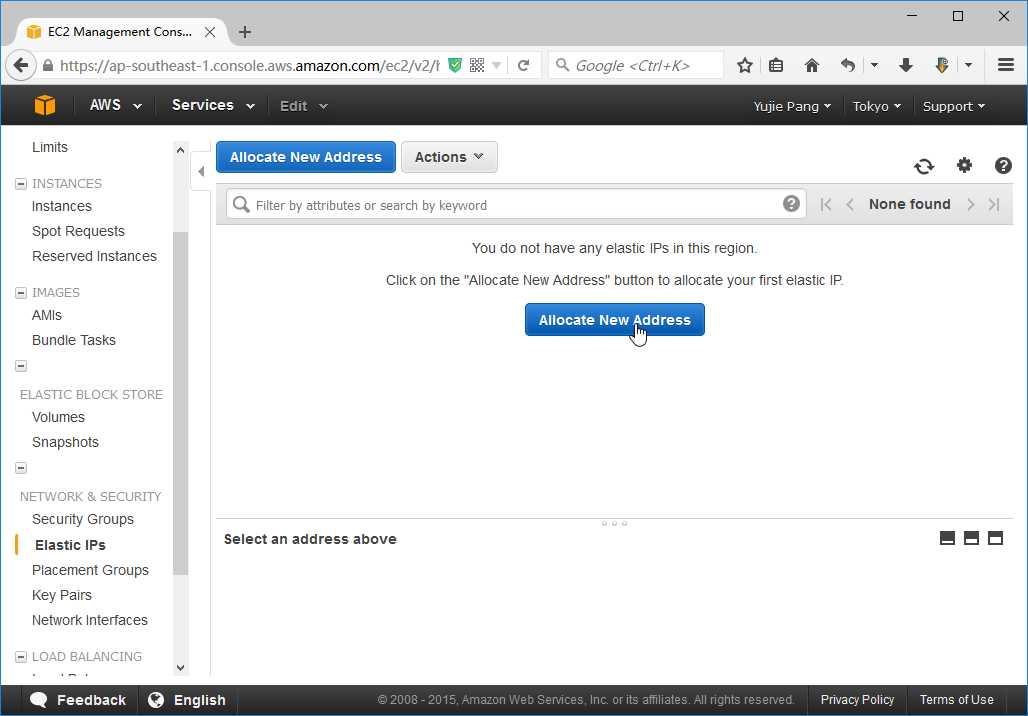The height and width of the screenshot is (716, 1028).
Task: Open Reserved Instances in sidebar
Action: point(94,256)
